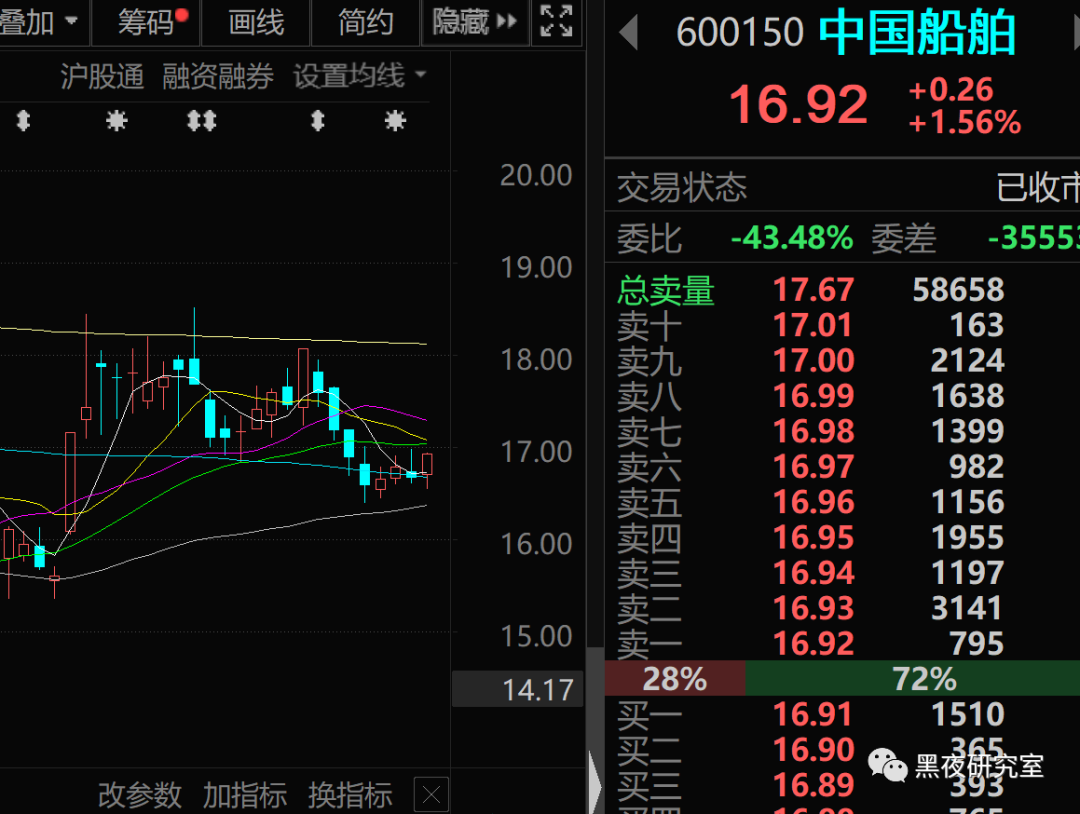This screenshot has width=1080, height=814.
Task: Click the first up-down arrow event marker
Action: [23, 121]
